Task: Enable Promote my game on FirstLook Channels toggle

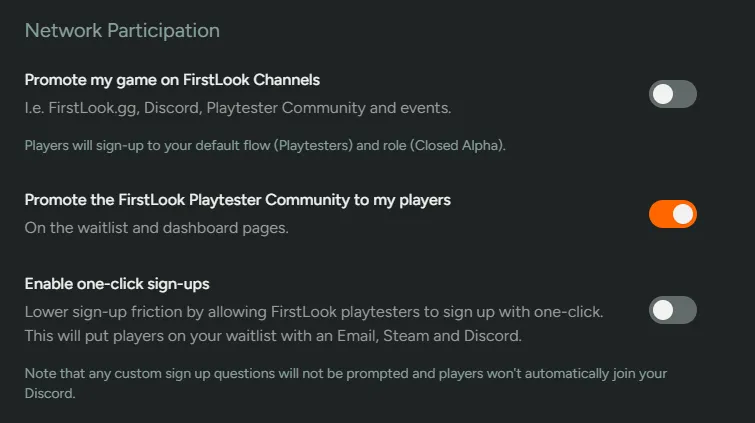Action: pos(672,95)
